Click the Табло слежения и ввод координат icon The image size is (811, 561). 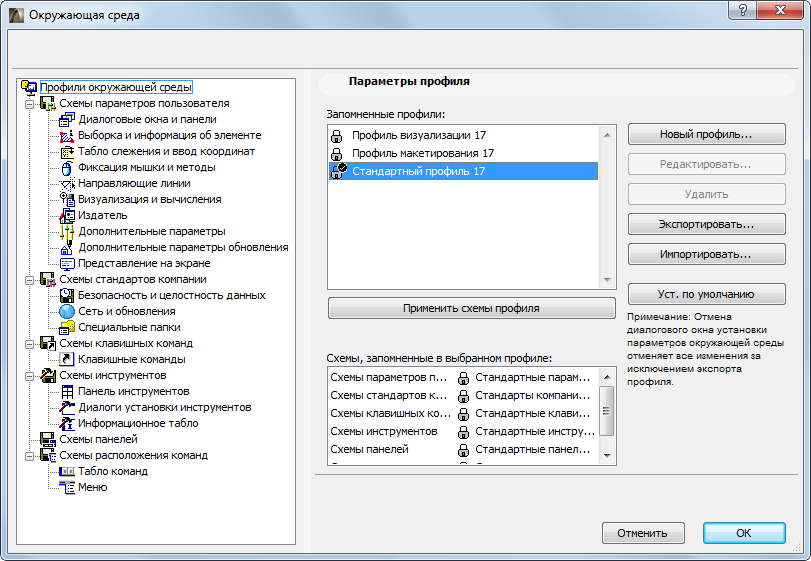tap(67, 151)
